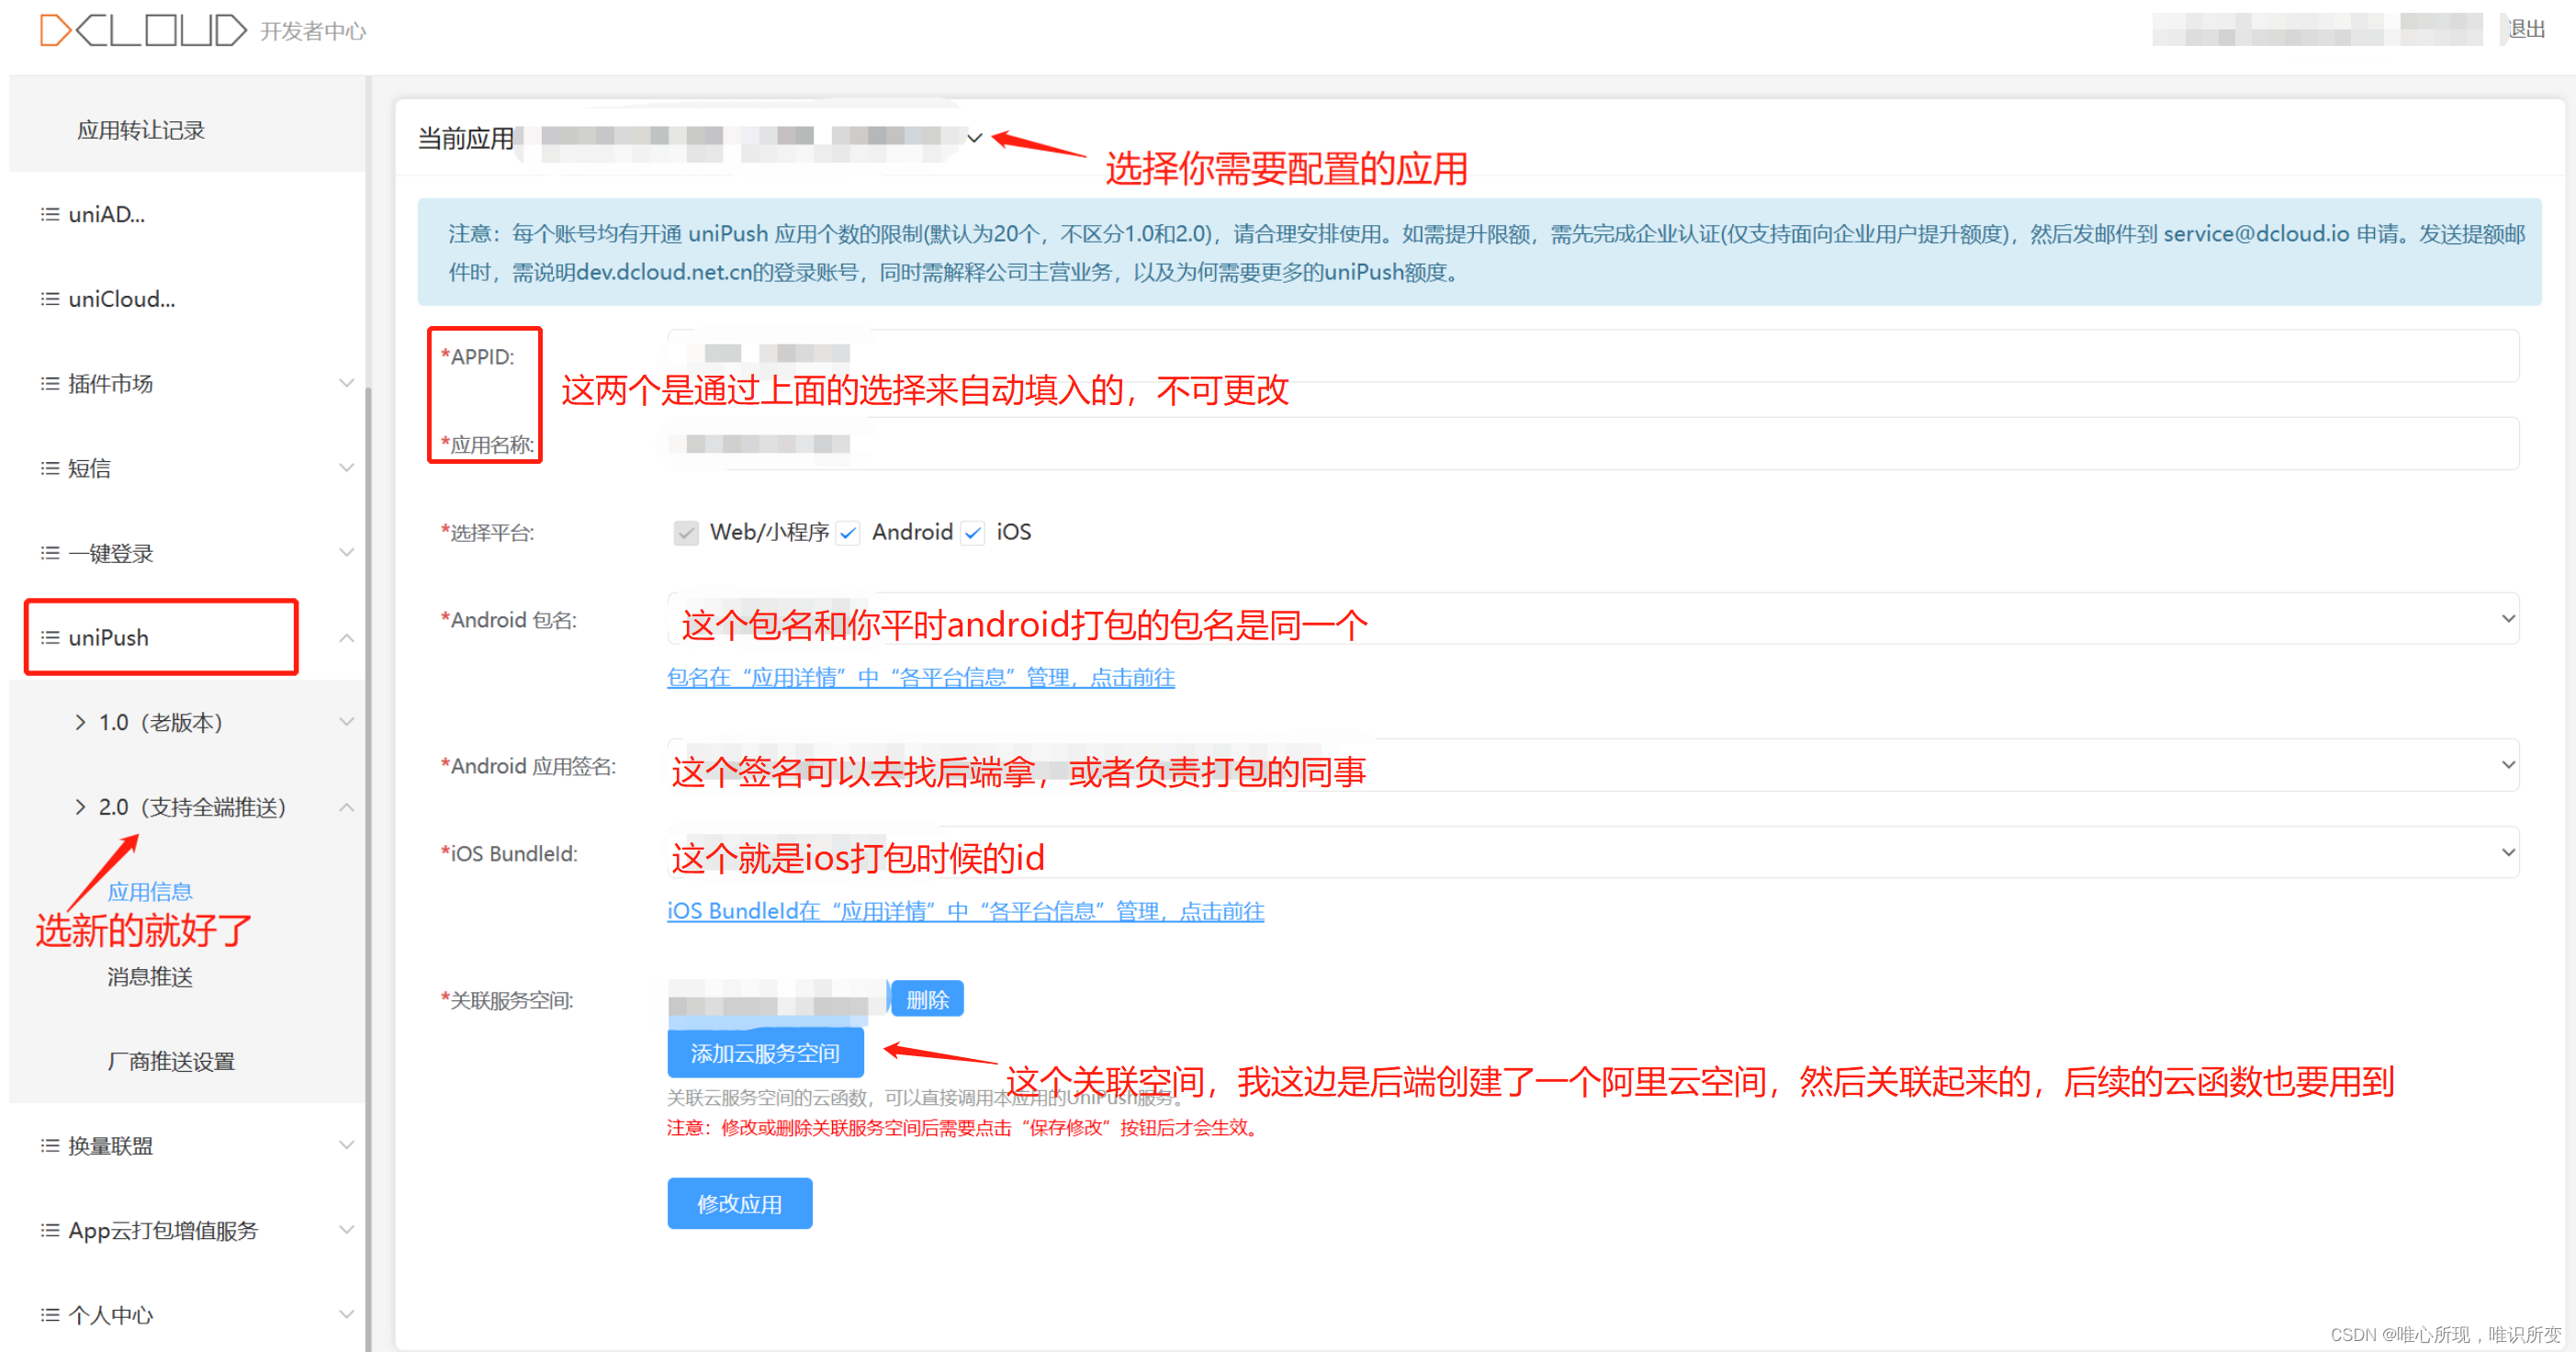The image size is (2576, 1352).
Task: Click the list icon beside uniPush
Action: [x=50, y=637]
